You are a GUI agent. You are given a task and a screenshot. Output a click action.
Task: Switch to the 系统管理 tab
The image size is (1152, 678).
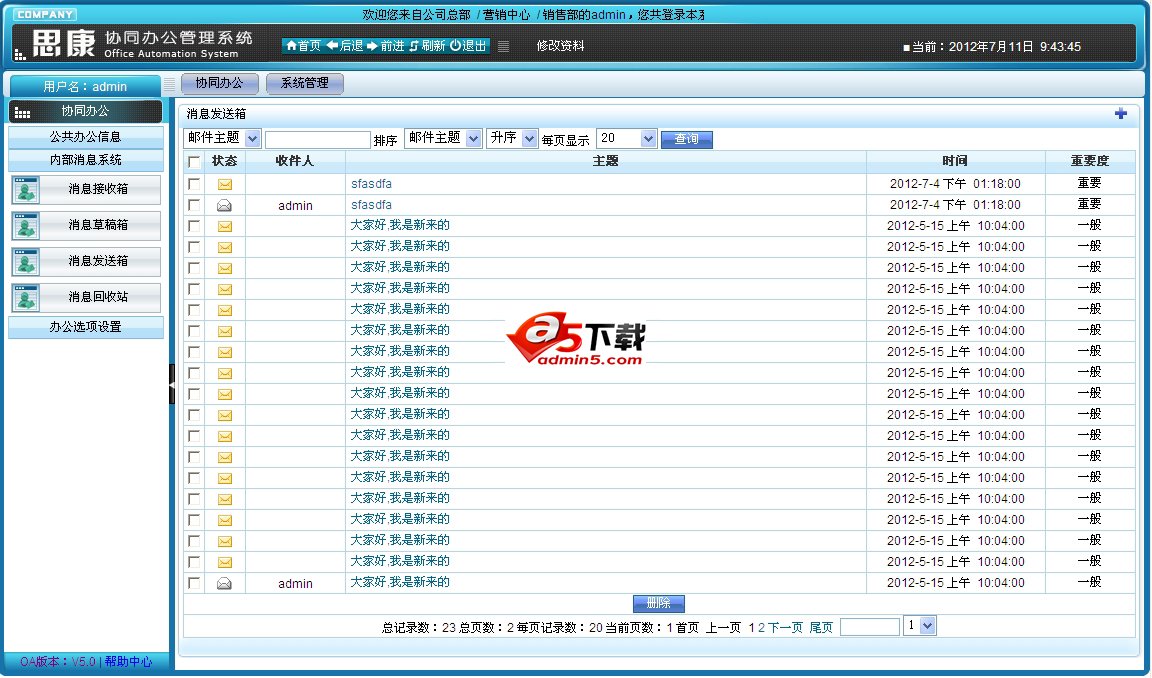click(x=305, y=84)
